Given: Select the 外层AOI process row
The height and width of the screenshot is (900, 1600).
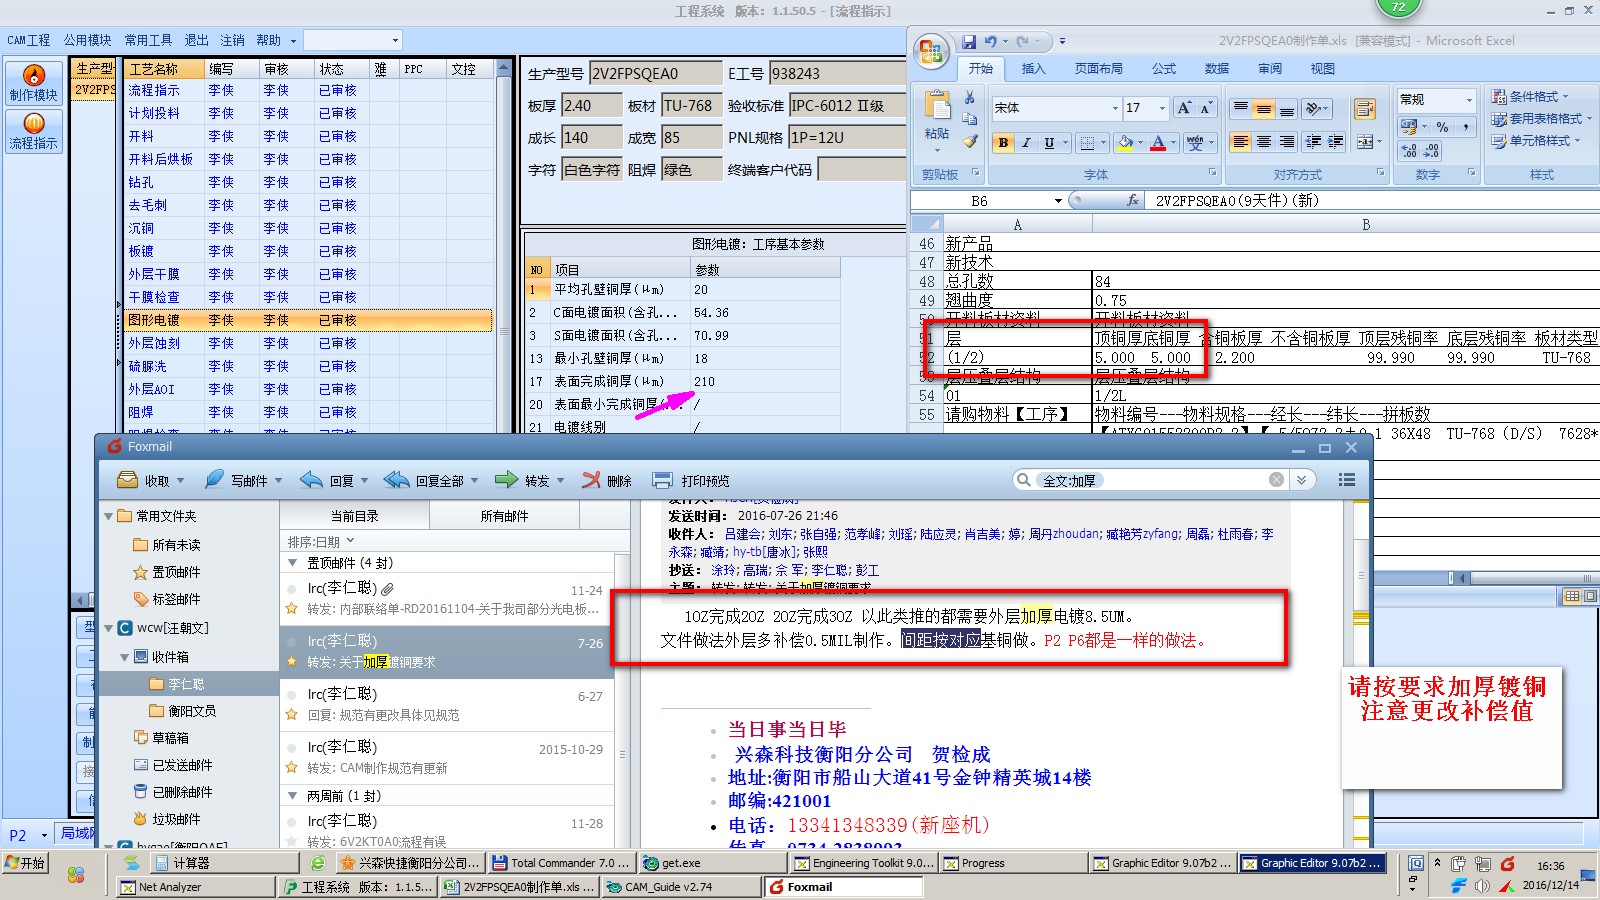Looking at the screenshot, I should point(310,389).
